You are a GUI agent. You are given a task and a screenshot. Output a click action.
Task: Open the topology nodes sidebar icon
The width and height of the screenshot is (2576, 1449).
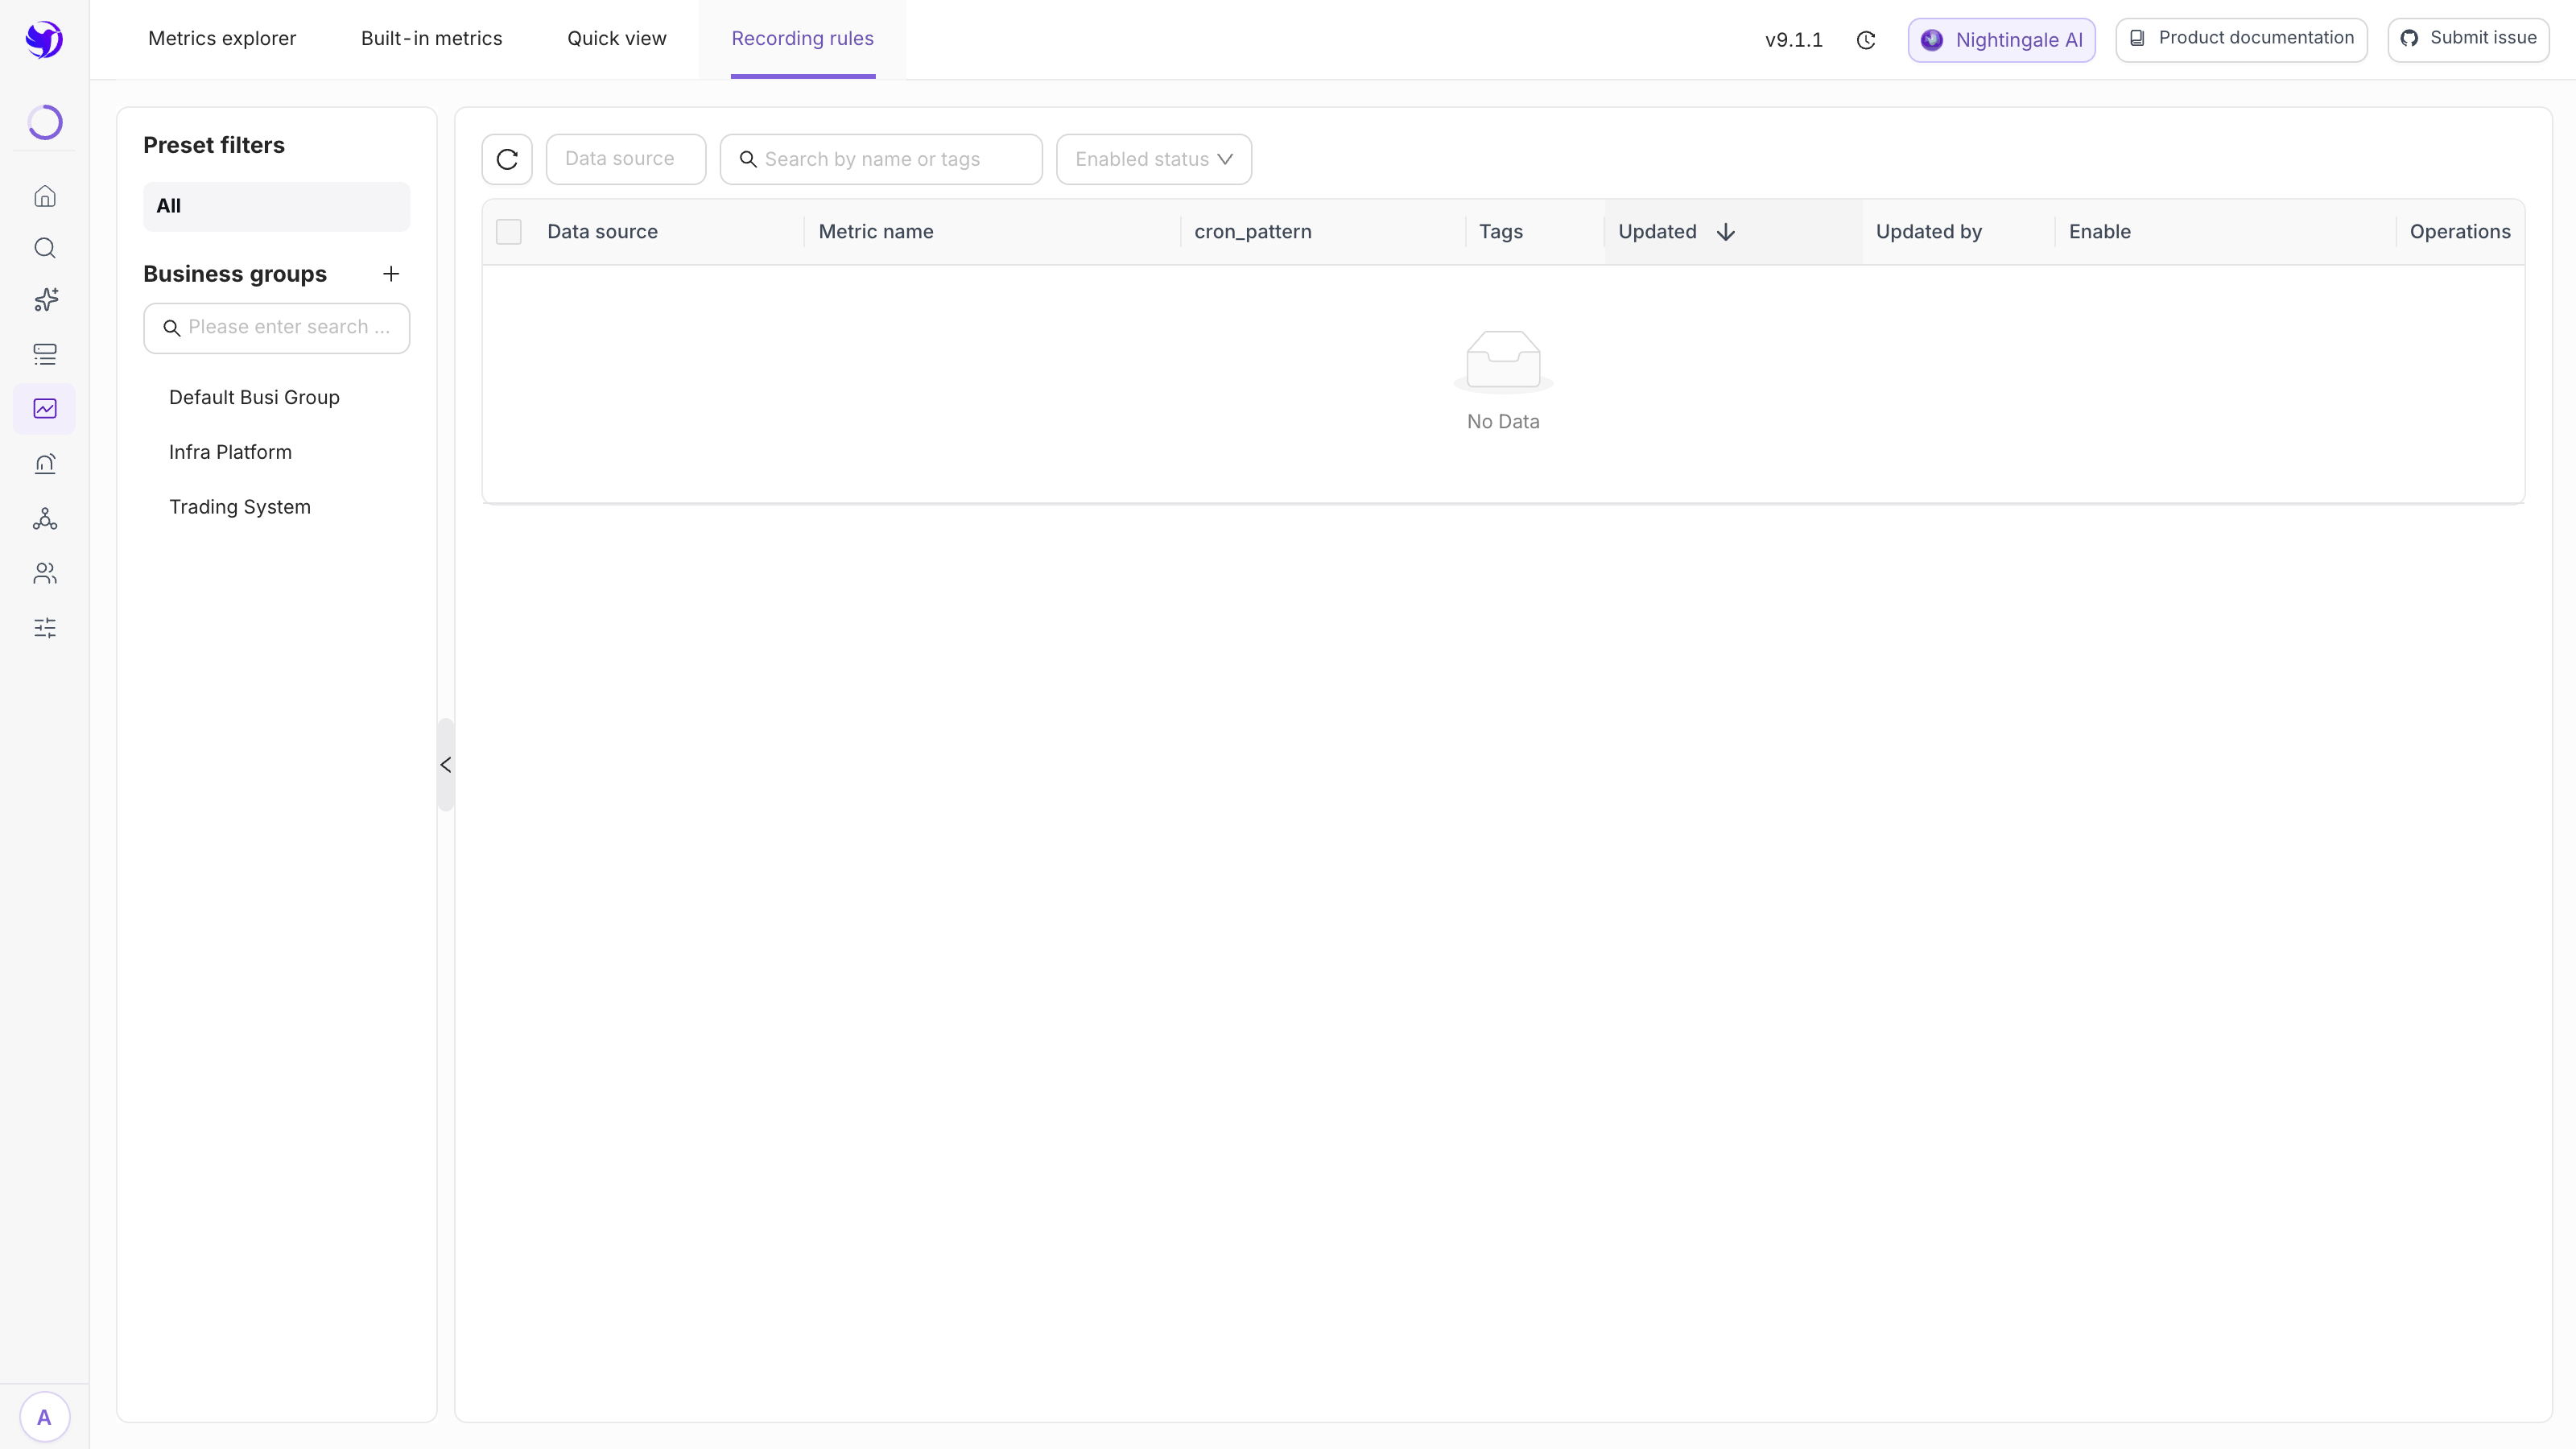click(45, 518)
